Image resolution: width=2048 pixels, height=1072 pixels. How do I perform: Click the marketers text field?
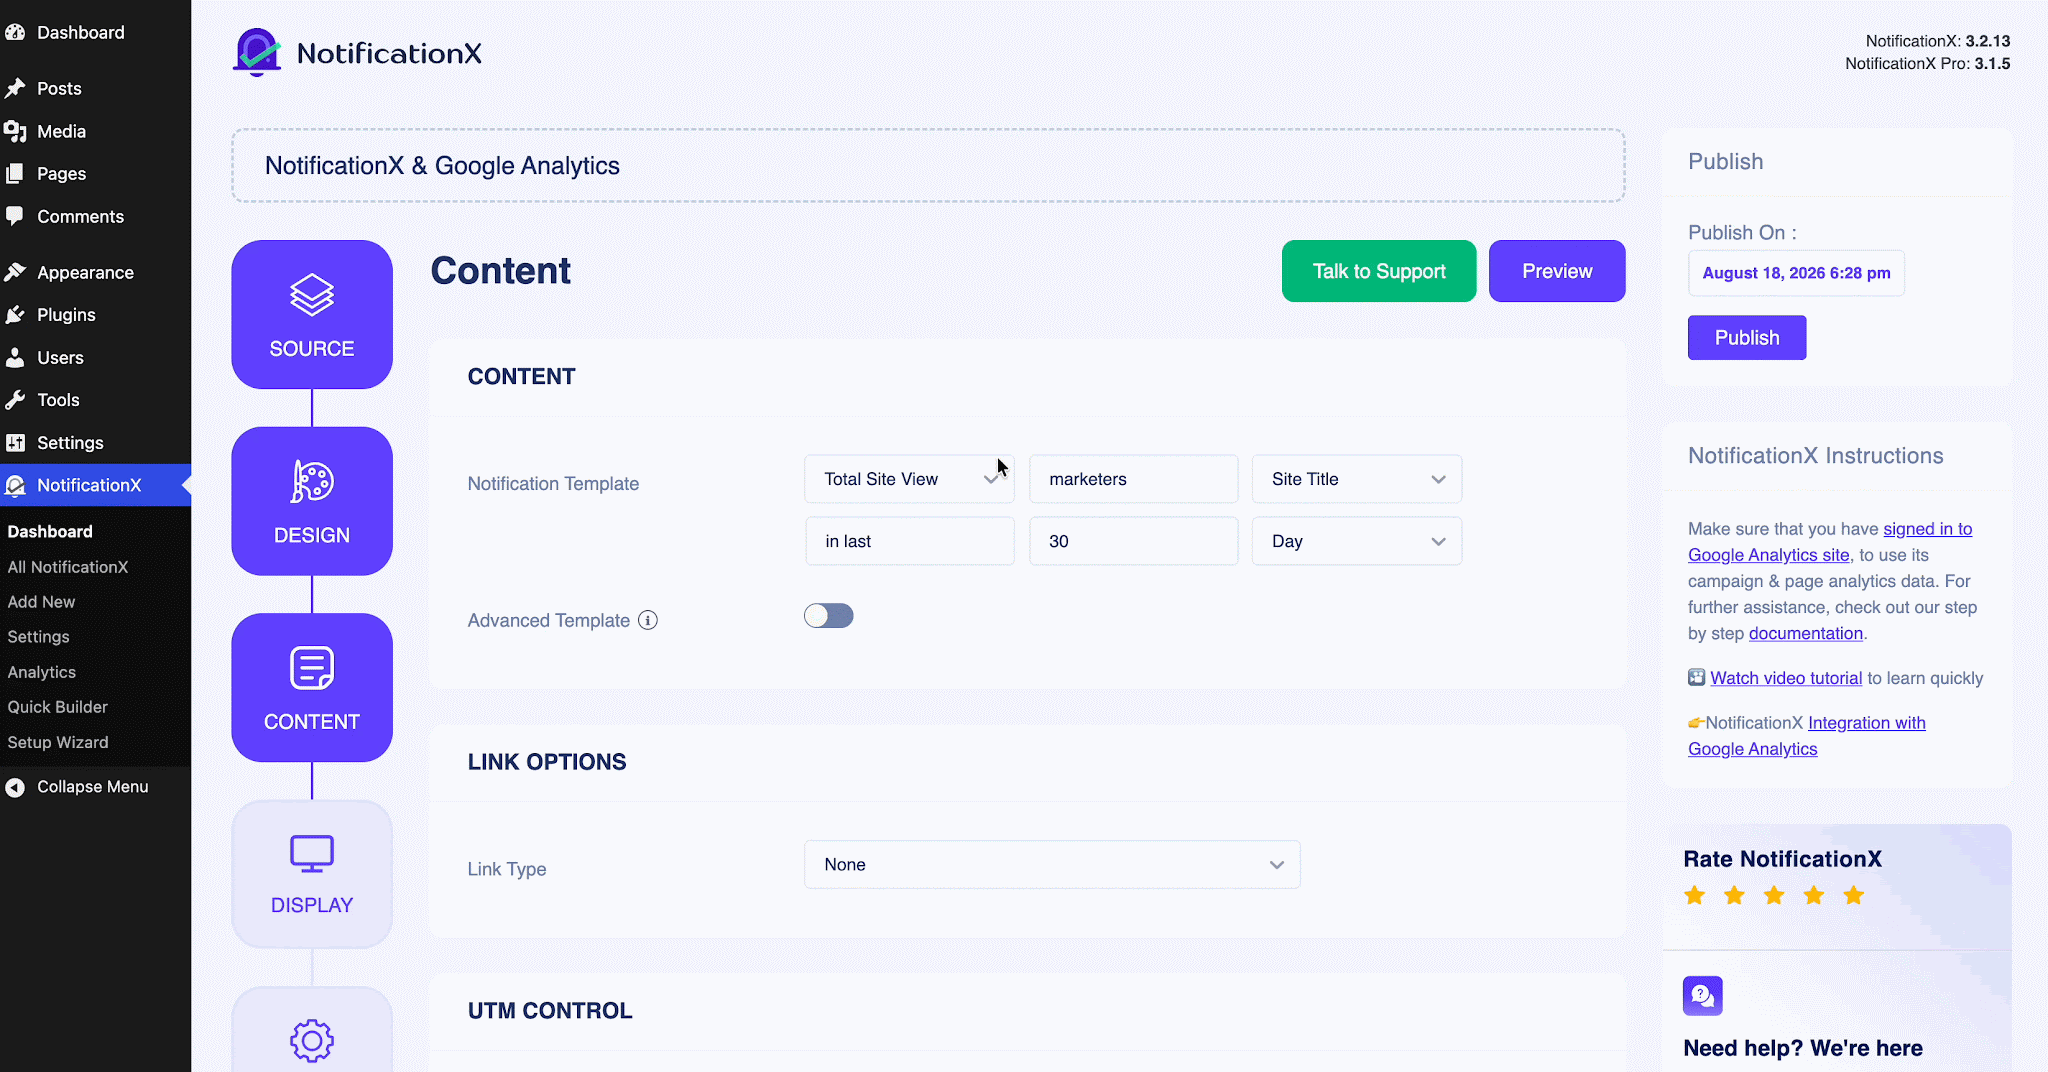click(1134, 479)
